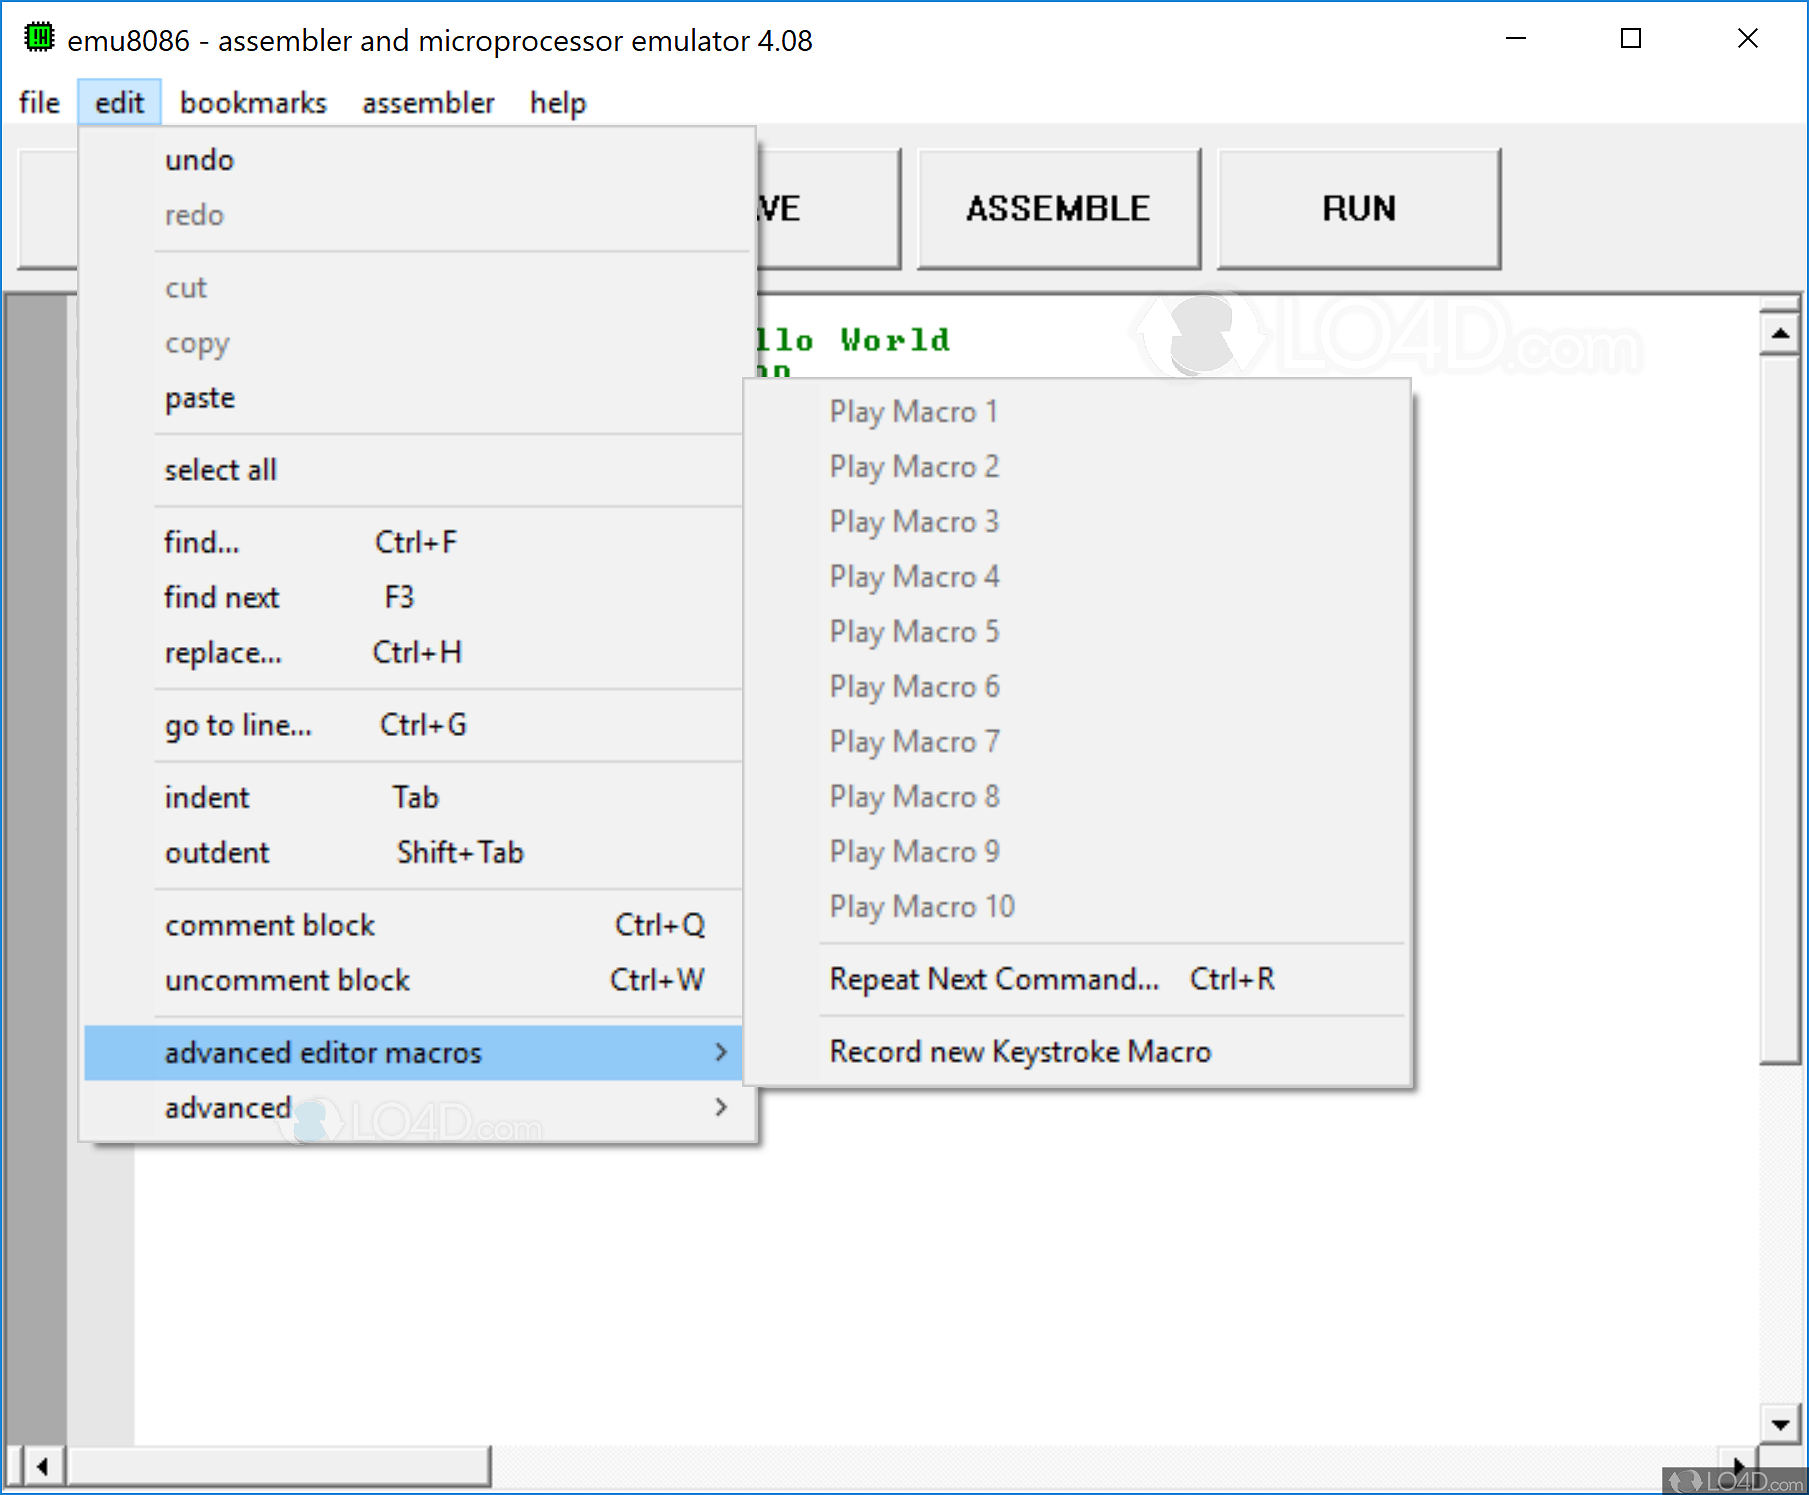Open the assembler menu
This screenshot has width=1809, height=1495.
(x=428, y=102)
